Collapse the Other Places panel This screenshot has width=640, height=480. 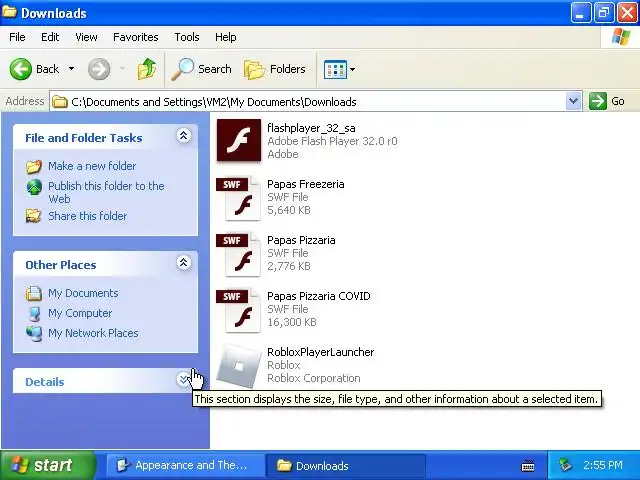tap(184, 262)
